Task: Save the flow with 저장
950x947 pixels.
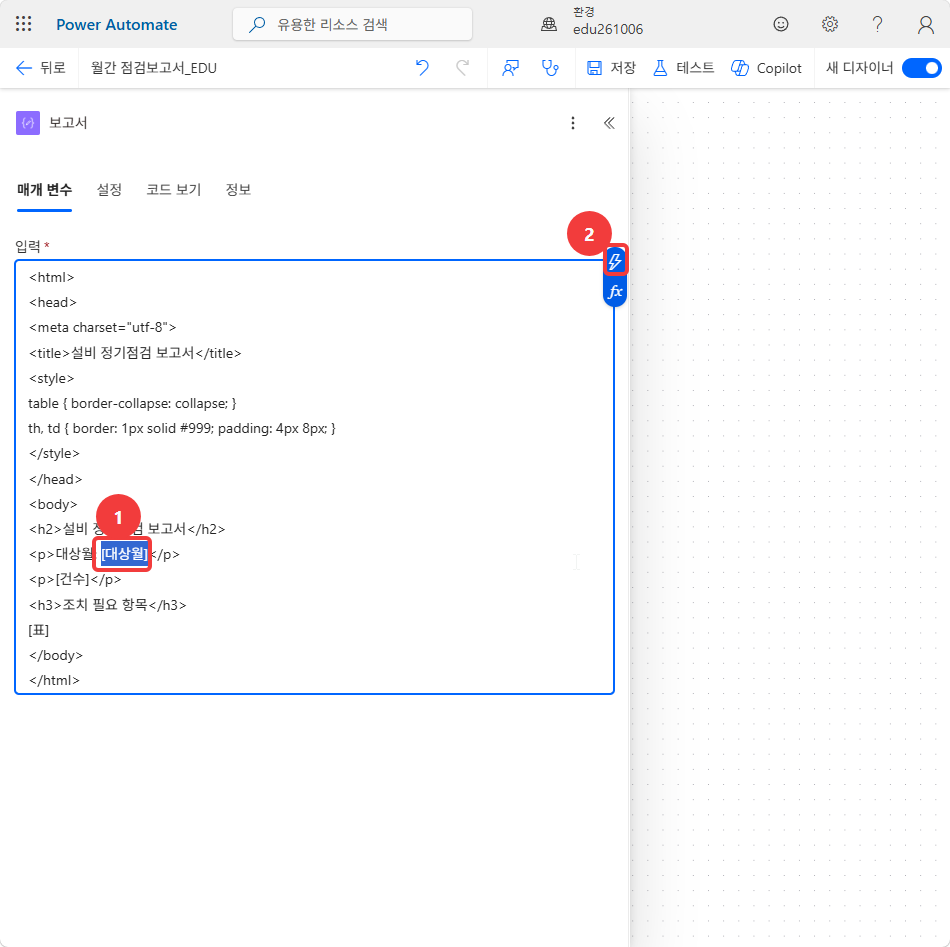Action: click(x=611, y=68)
